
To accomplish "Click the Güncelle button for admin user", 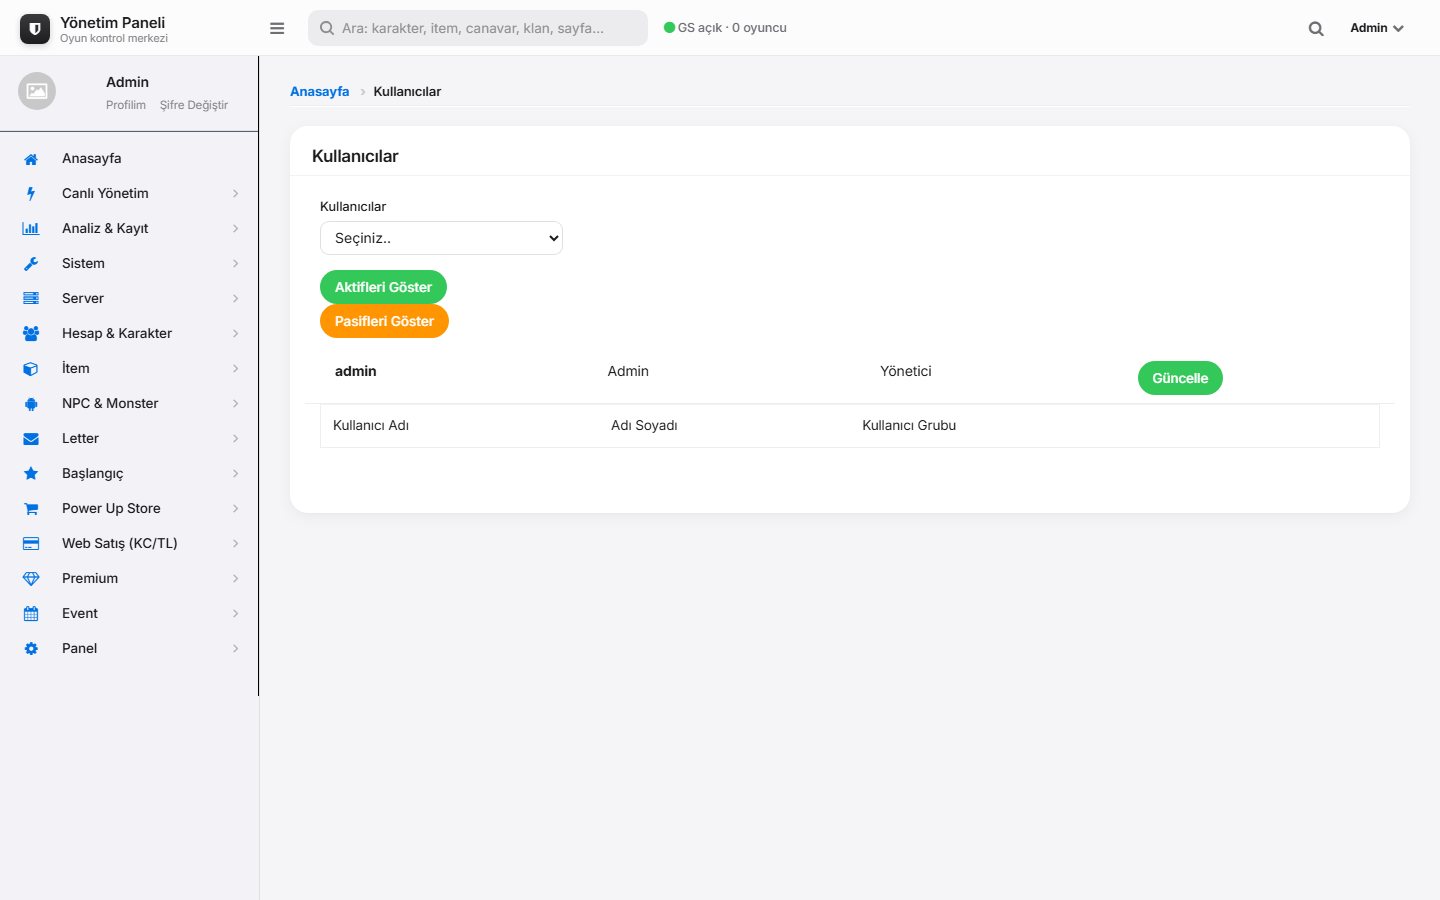I will point(1180,378).
